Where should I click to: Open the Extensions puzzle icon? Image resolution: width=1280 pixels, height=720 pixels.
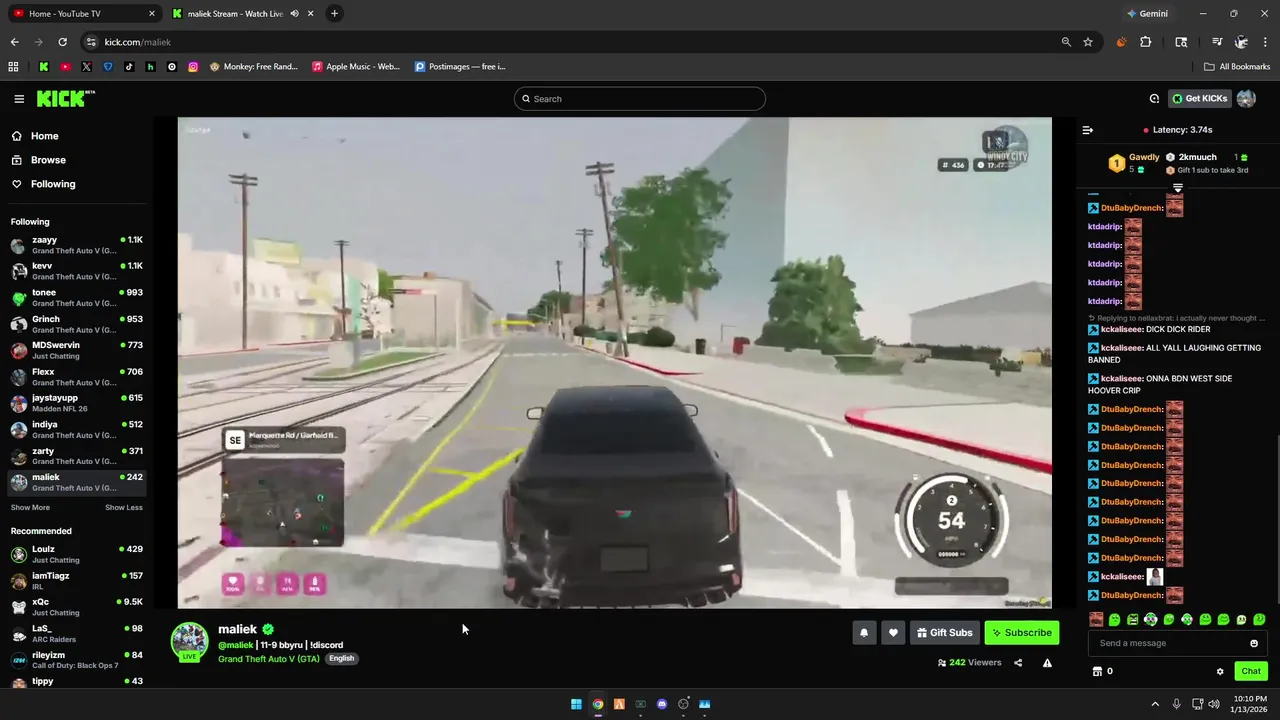click(1146, 42)
